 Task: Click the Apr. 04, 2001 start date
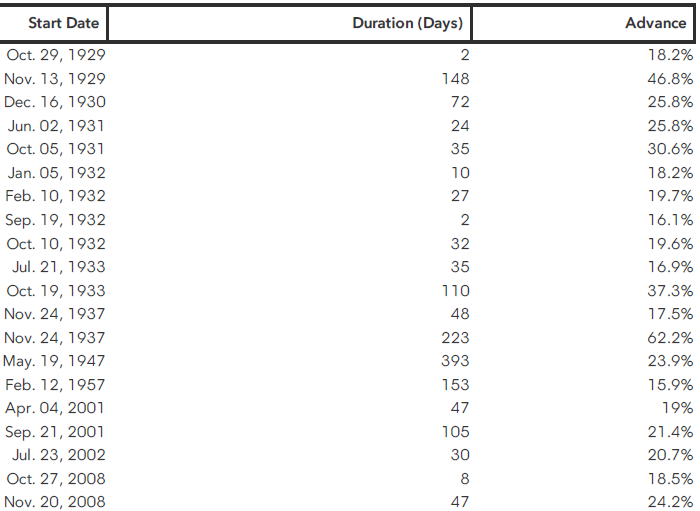coord(55,408)
